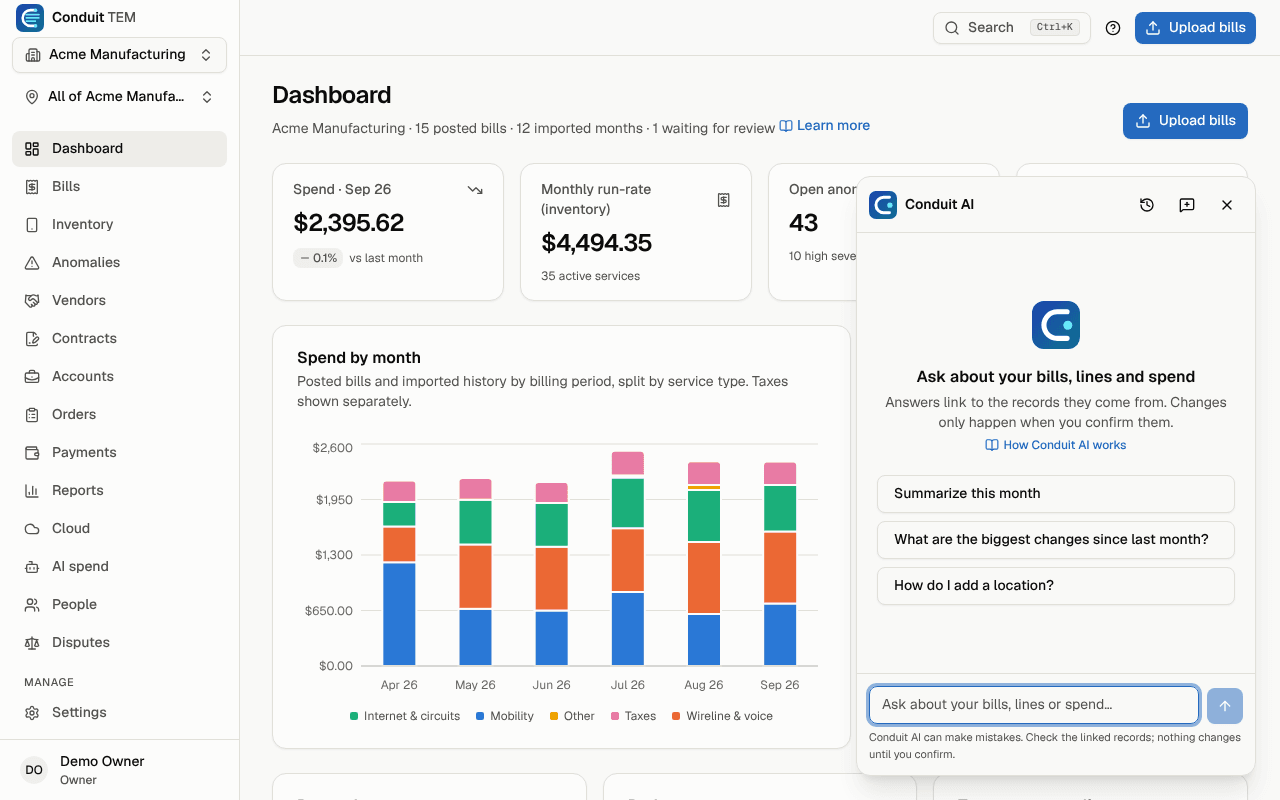
Task: Click the top bar Upload bills button
Action: click(1195, 28)
